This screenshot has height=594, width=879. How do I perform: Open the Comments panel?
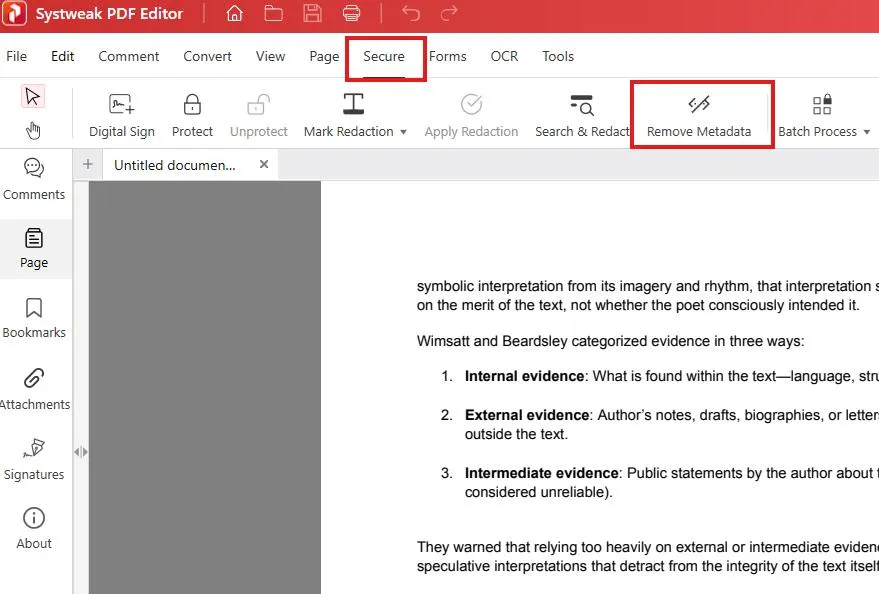tap(34, 181)
